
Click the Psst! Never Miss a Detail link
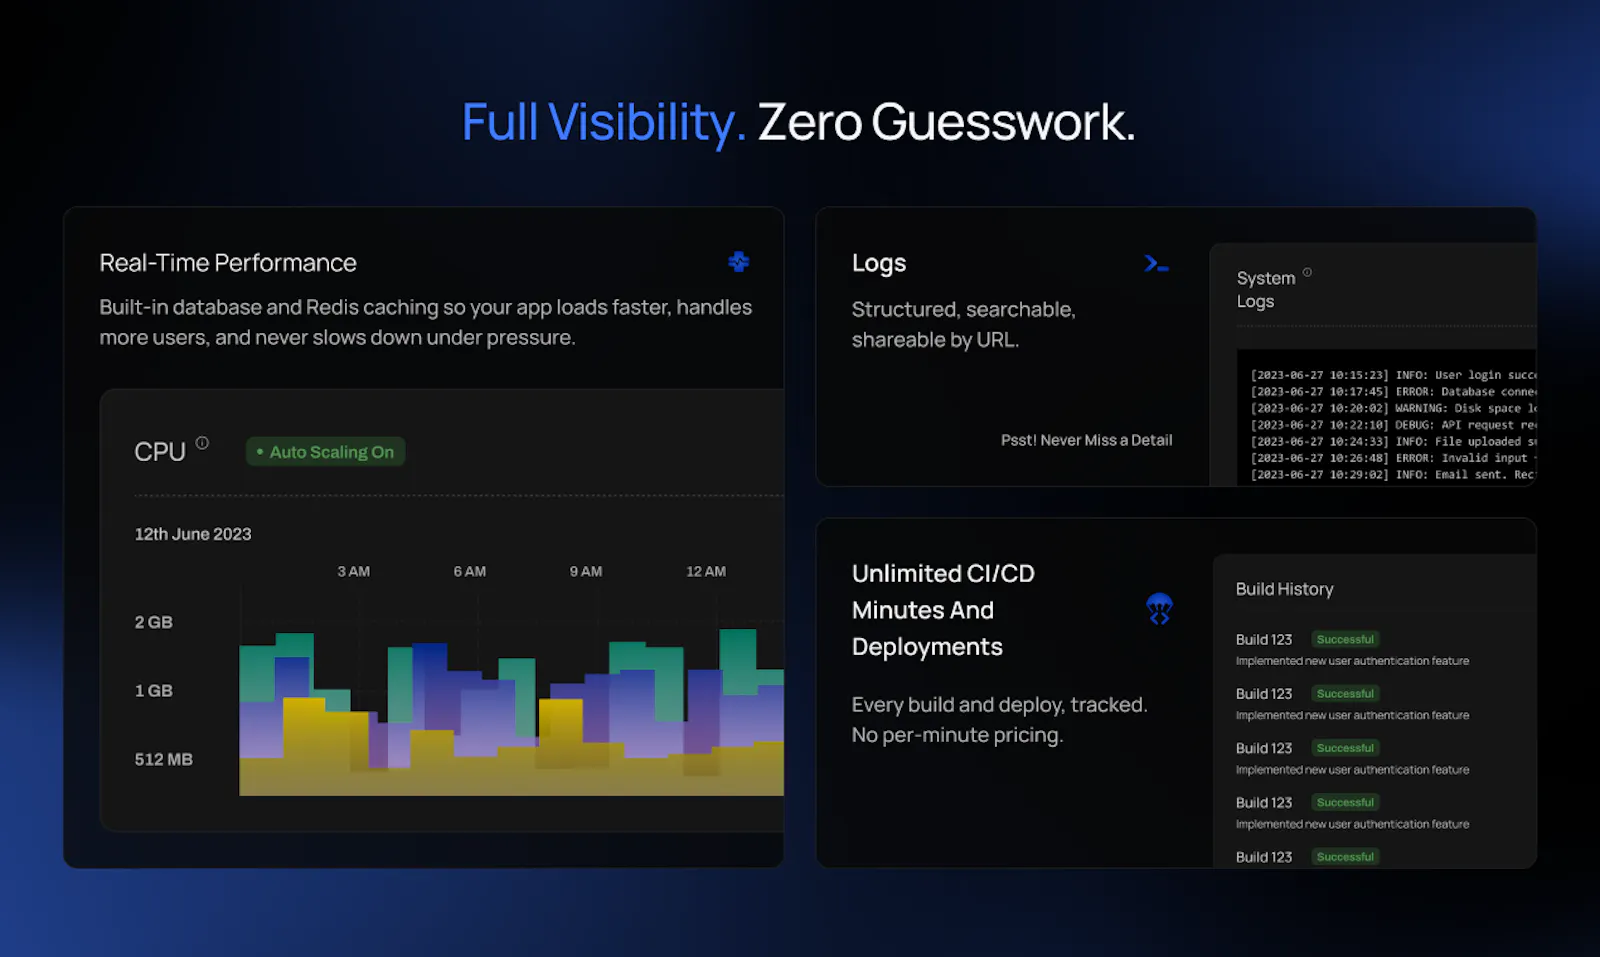[x=1086, y=440]
